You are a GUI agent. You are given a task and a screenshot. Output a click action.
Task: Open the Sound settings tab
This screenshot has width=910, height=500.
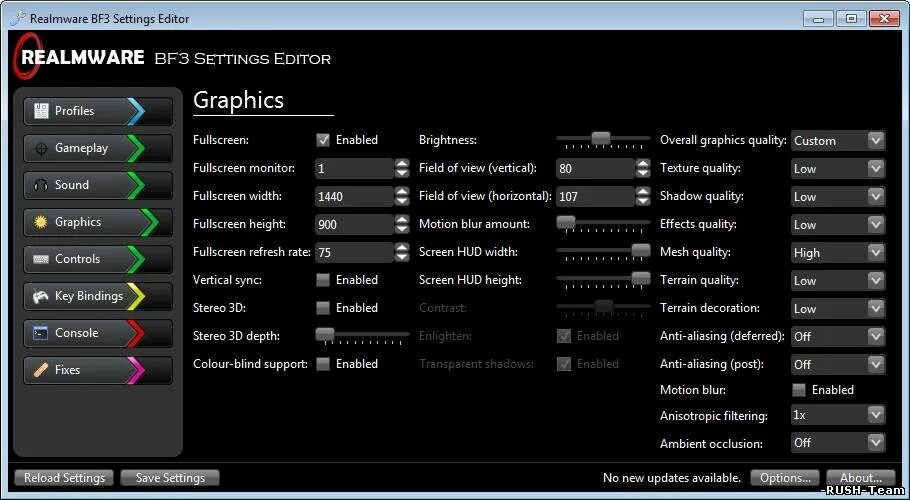98,186
